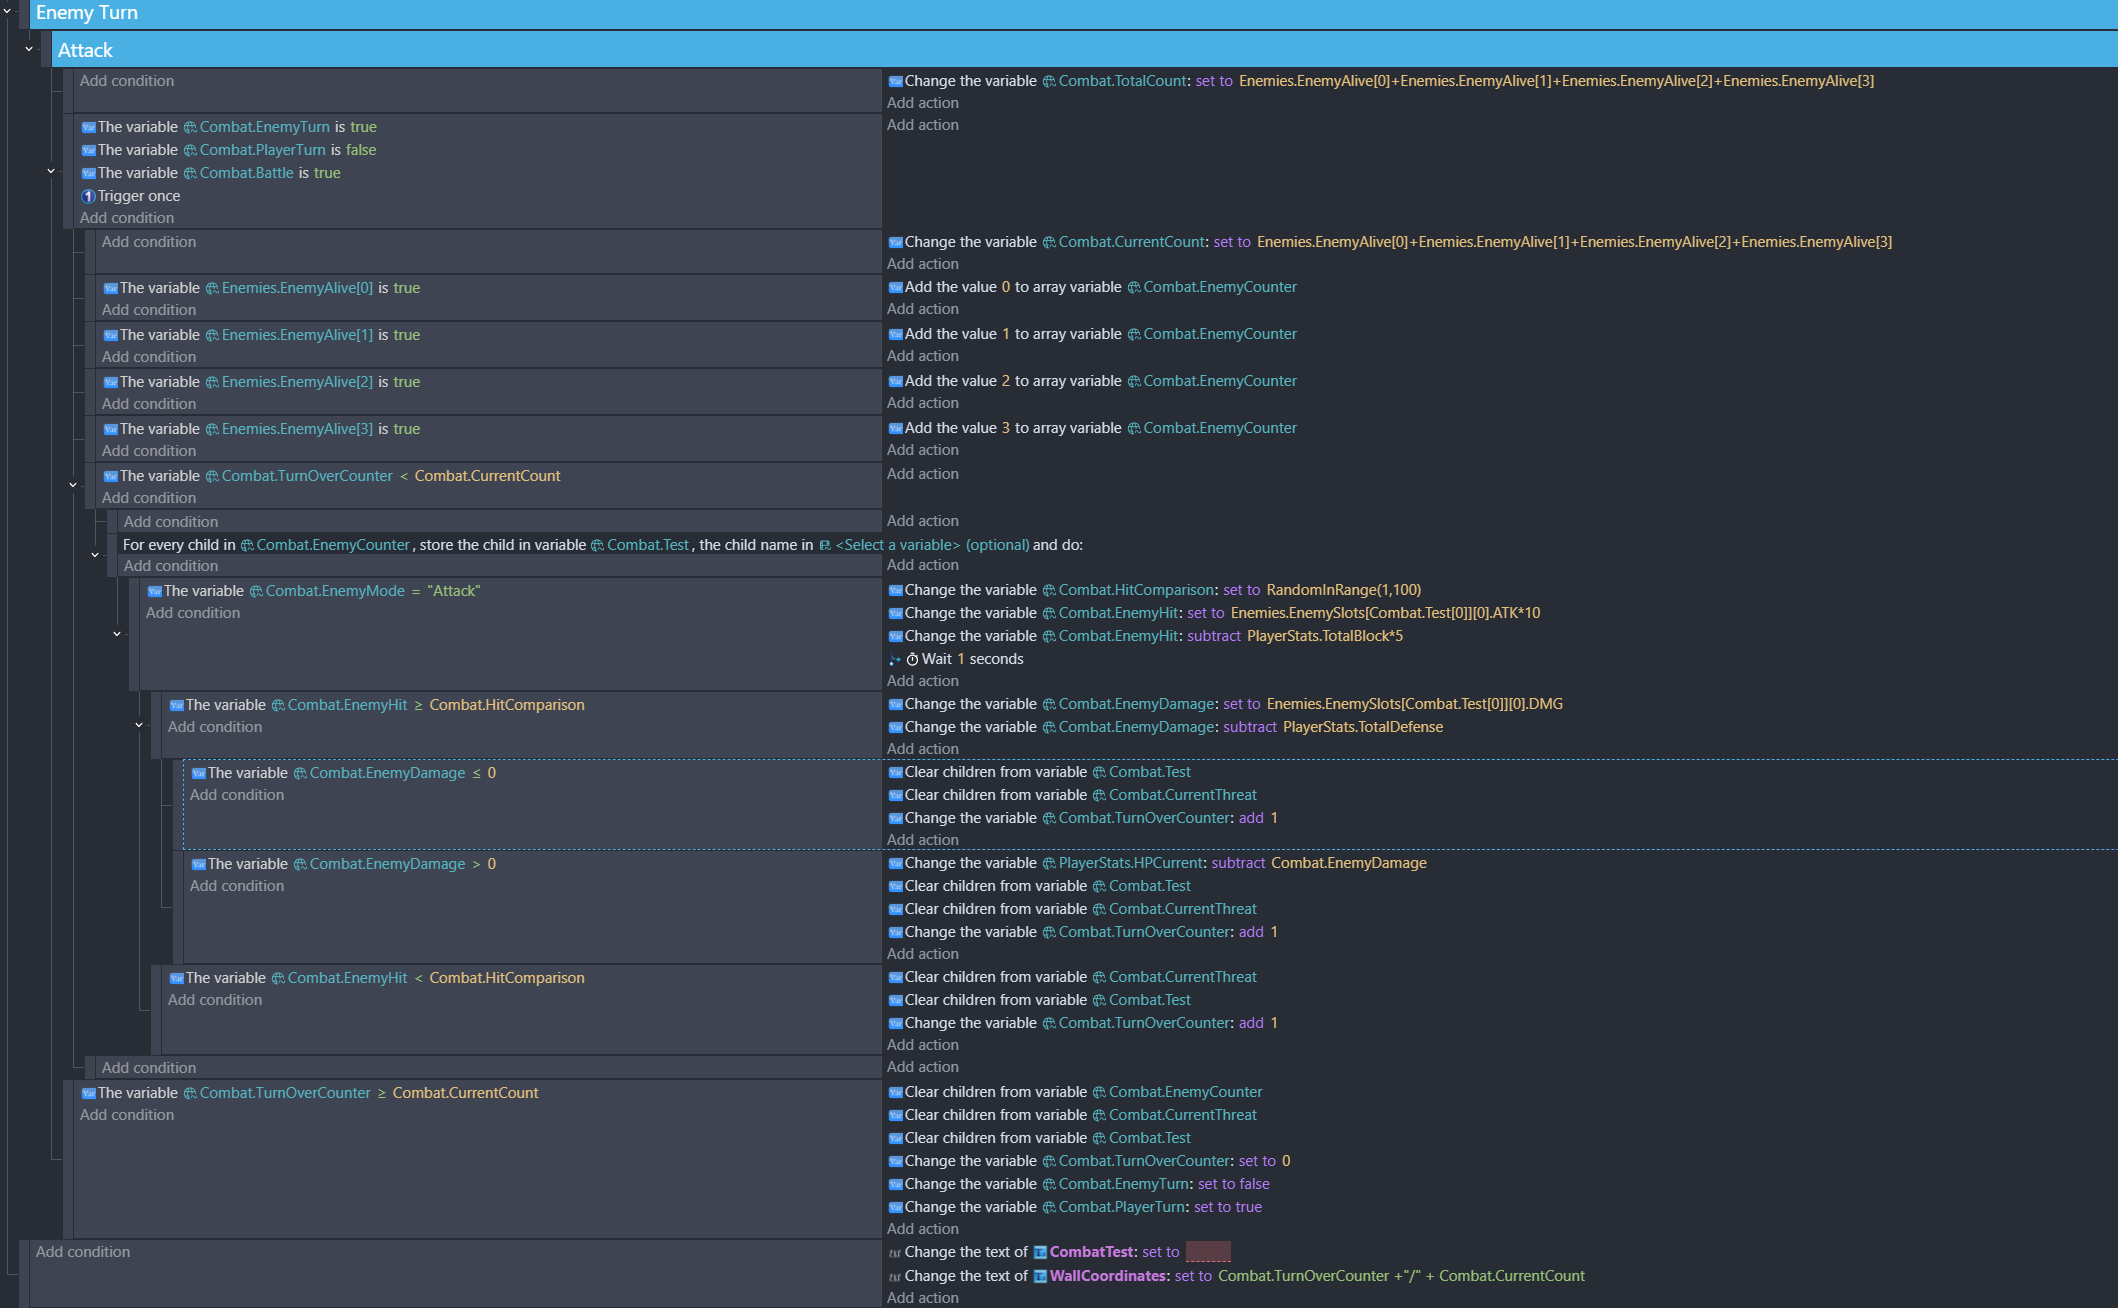Click the variable icon beside Combat.HitComparison RandomInRange action

click(x=895, y=590)
